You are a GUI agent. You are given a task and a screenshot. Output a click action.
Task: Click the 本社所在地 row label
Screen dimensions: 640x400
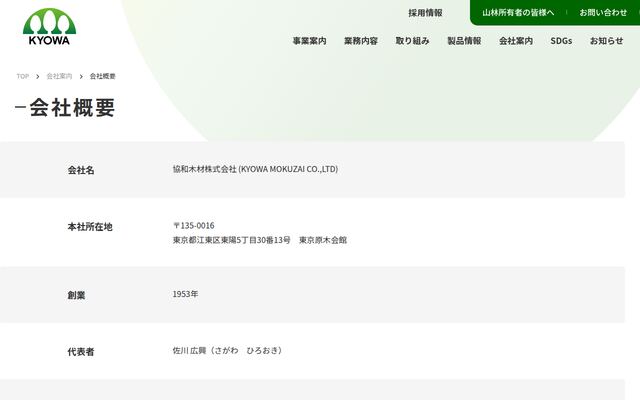(90, 227)
